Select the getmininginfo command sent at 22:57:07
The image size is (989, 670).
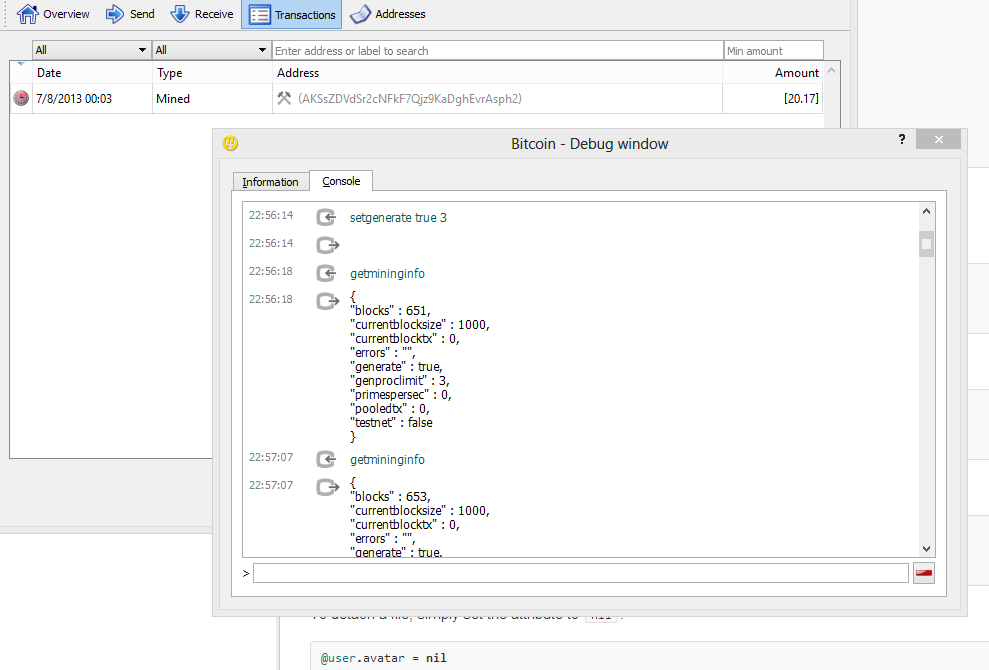click(x=387, y=459)
